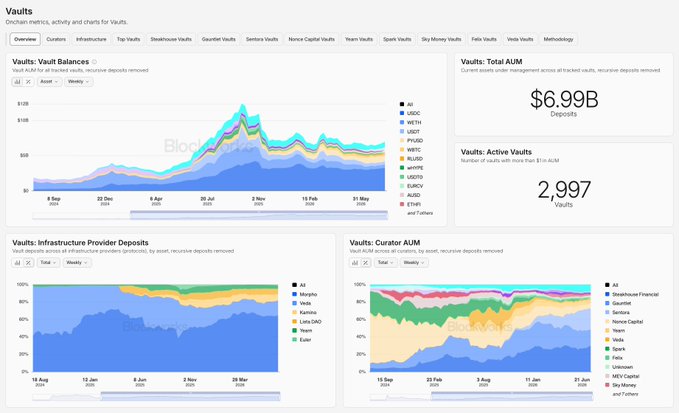Toggle Gauntlet in Curator AUM legend
The image size is (679, 413).
tap(618, 303)
